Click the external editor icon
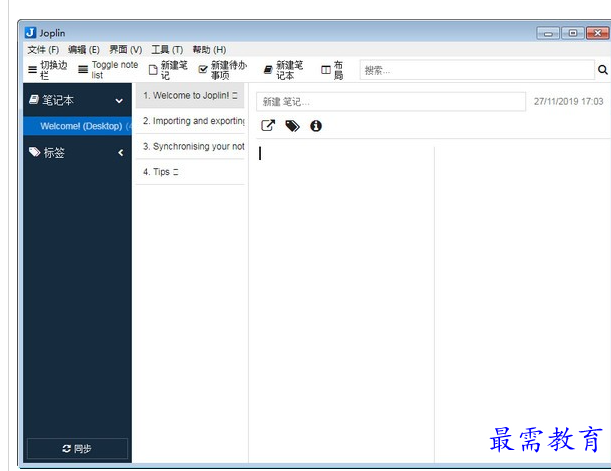The image size is (611, 471). point(268,125)
